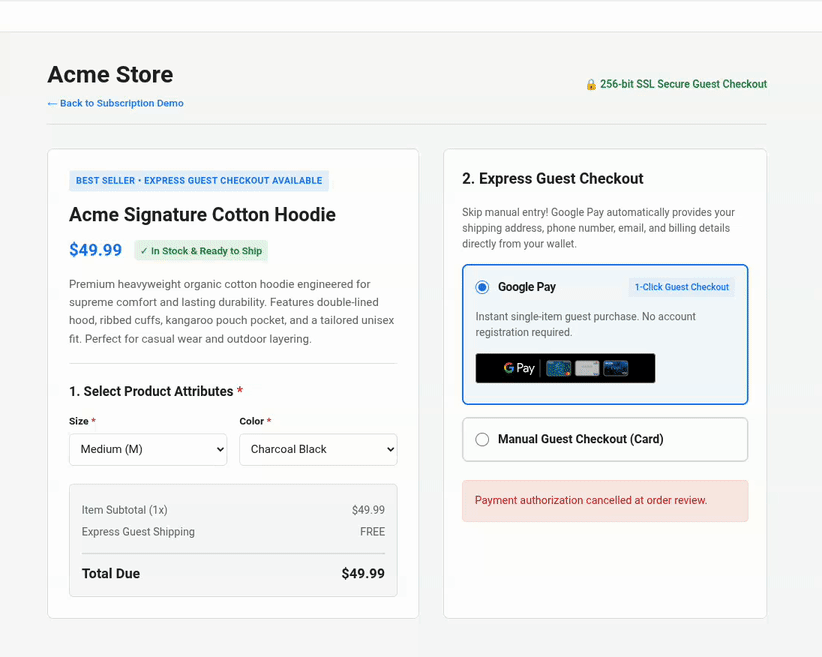
Task: Click the 2. Express Guest Checkout heading
Action: click(x=553, y=179)
